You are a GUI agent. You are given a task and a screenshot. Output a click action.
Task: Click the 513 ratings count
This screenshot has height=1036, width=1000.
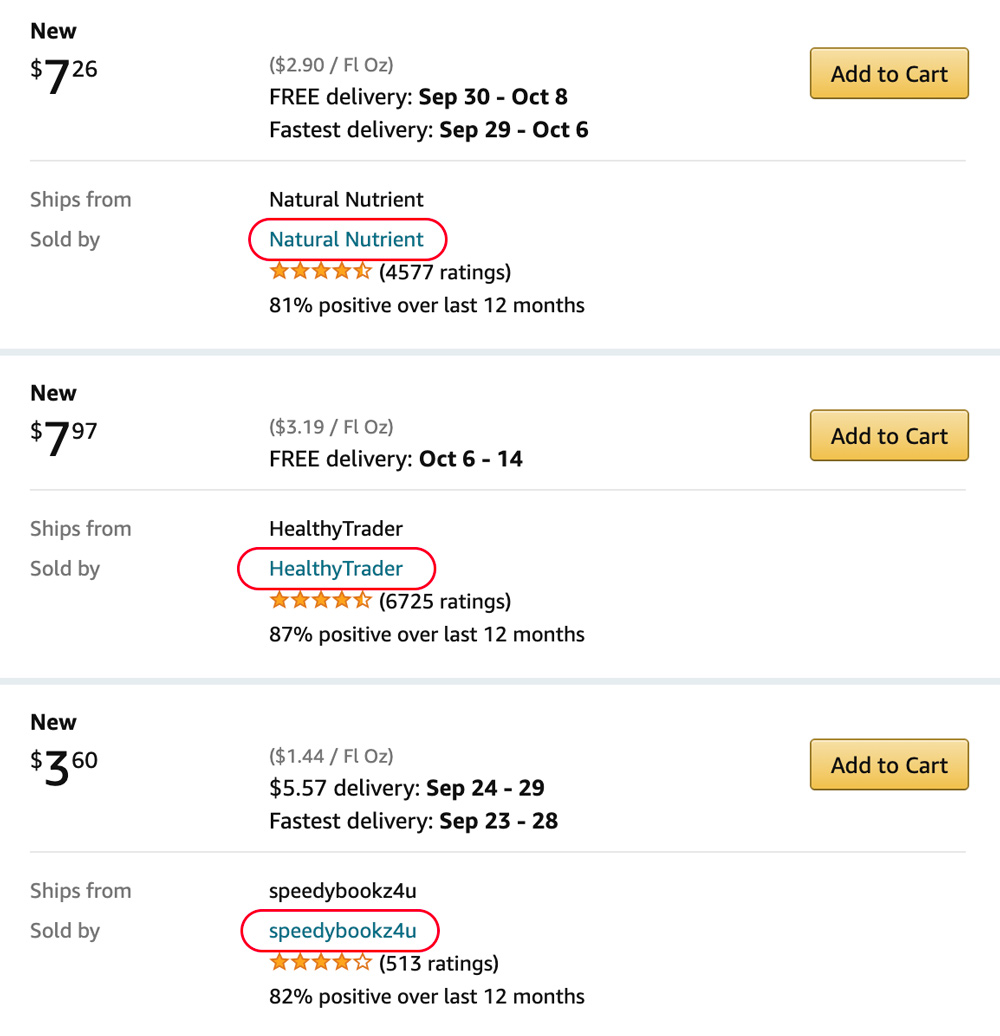click(439, 964)
